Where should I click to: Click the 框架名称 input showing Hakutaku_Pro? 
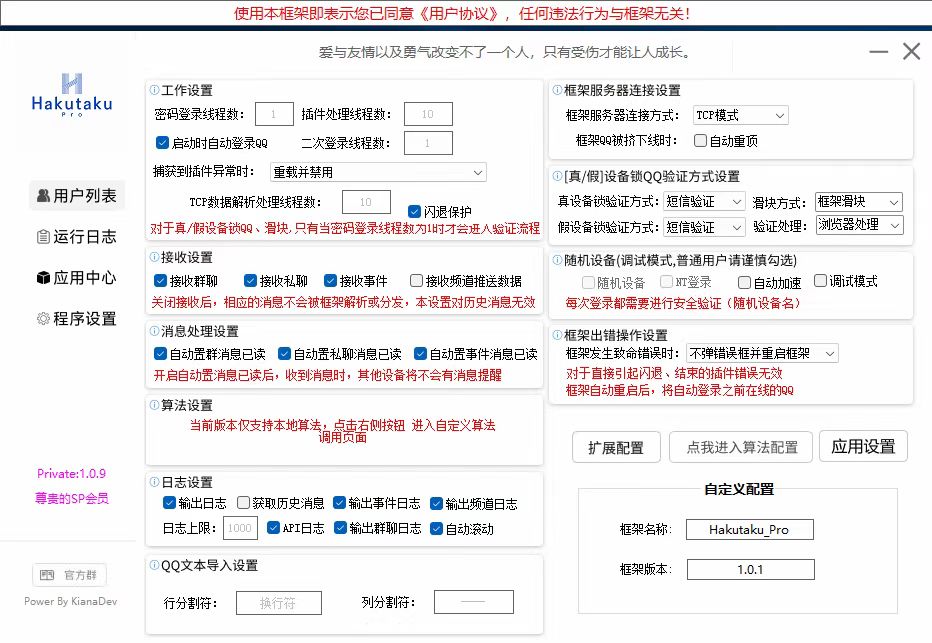click(x=749, y=529)
